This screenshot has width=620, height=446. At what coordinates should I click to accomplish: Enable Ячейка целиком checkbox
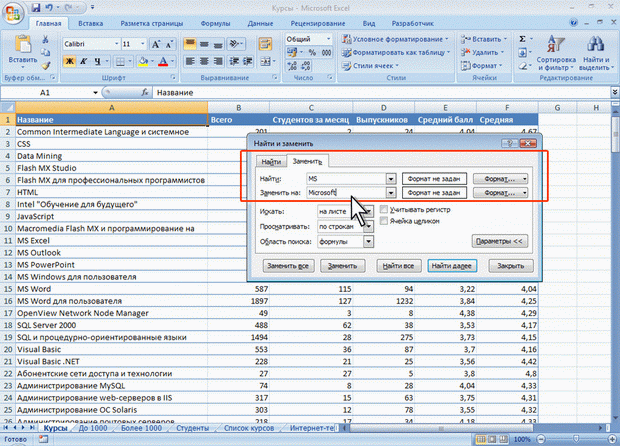(384, 221)
